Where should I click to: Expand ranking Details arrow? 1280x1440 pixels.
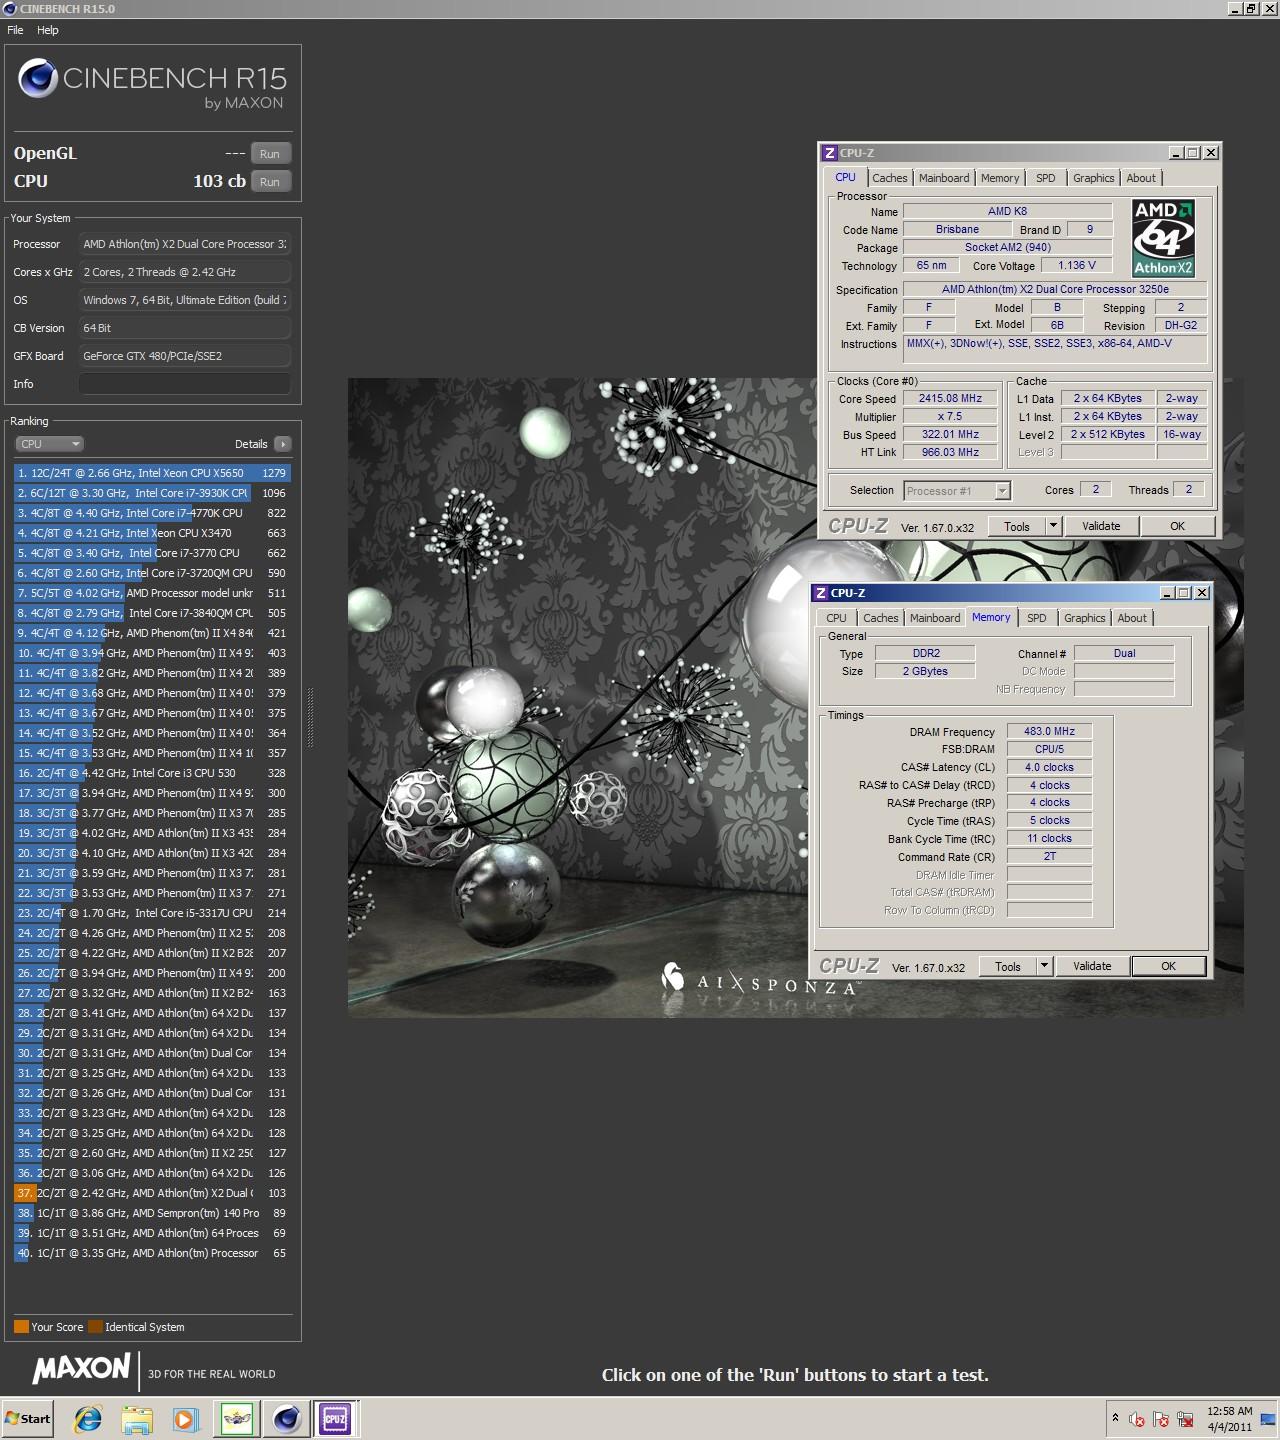[x=282, y=444]
